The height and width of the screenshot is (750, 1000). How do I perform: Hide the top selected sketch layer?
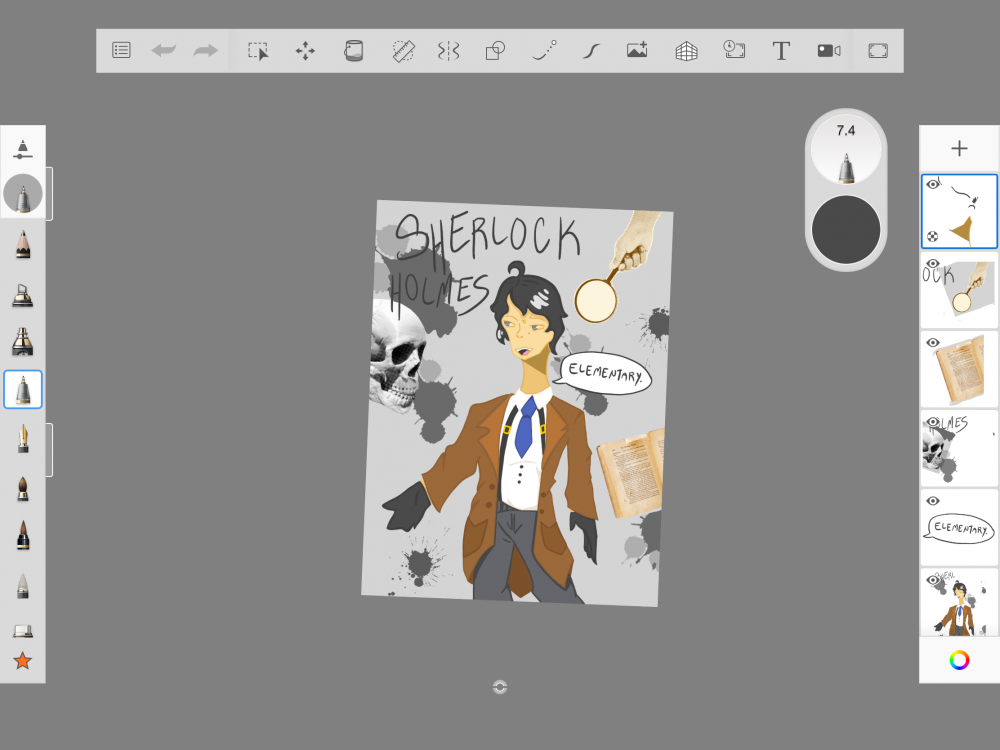click(932, 184)
